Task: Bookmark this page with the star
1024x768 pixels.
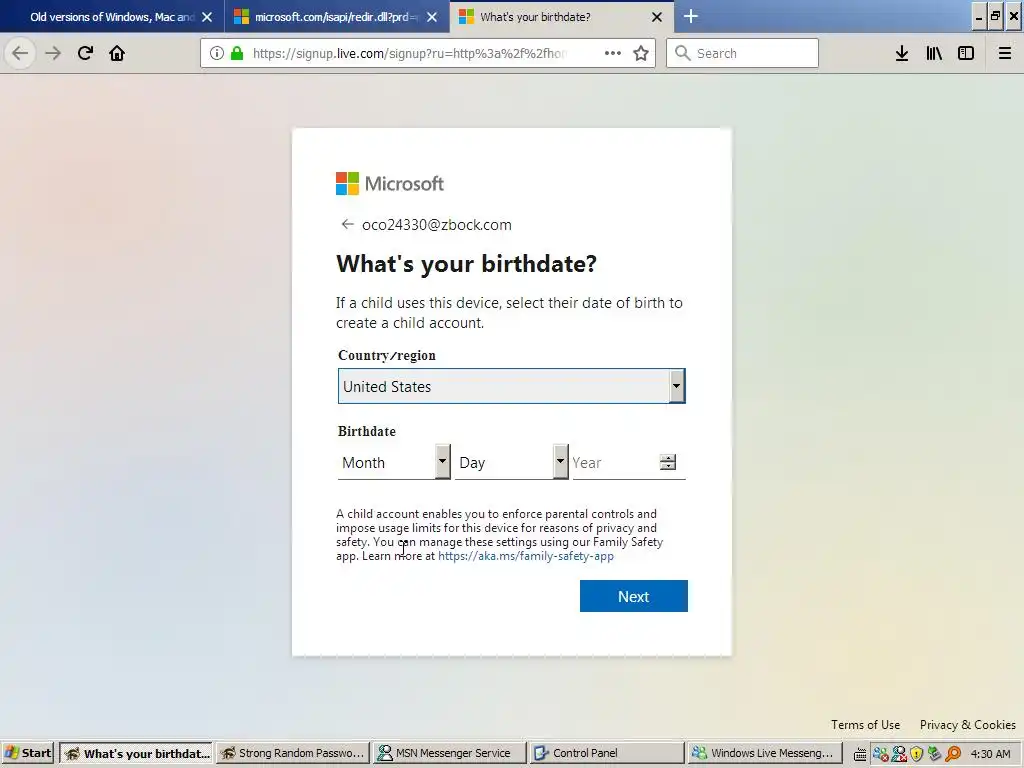Action: [x=641, y=53]
